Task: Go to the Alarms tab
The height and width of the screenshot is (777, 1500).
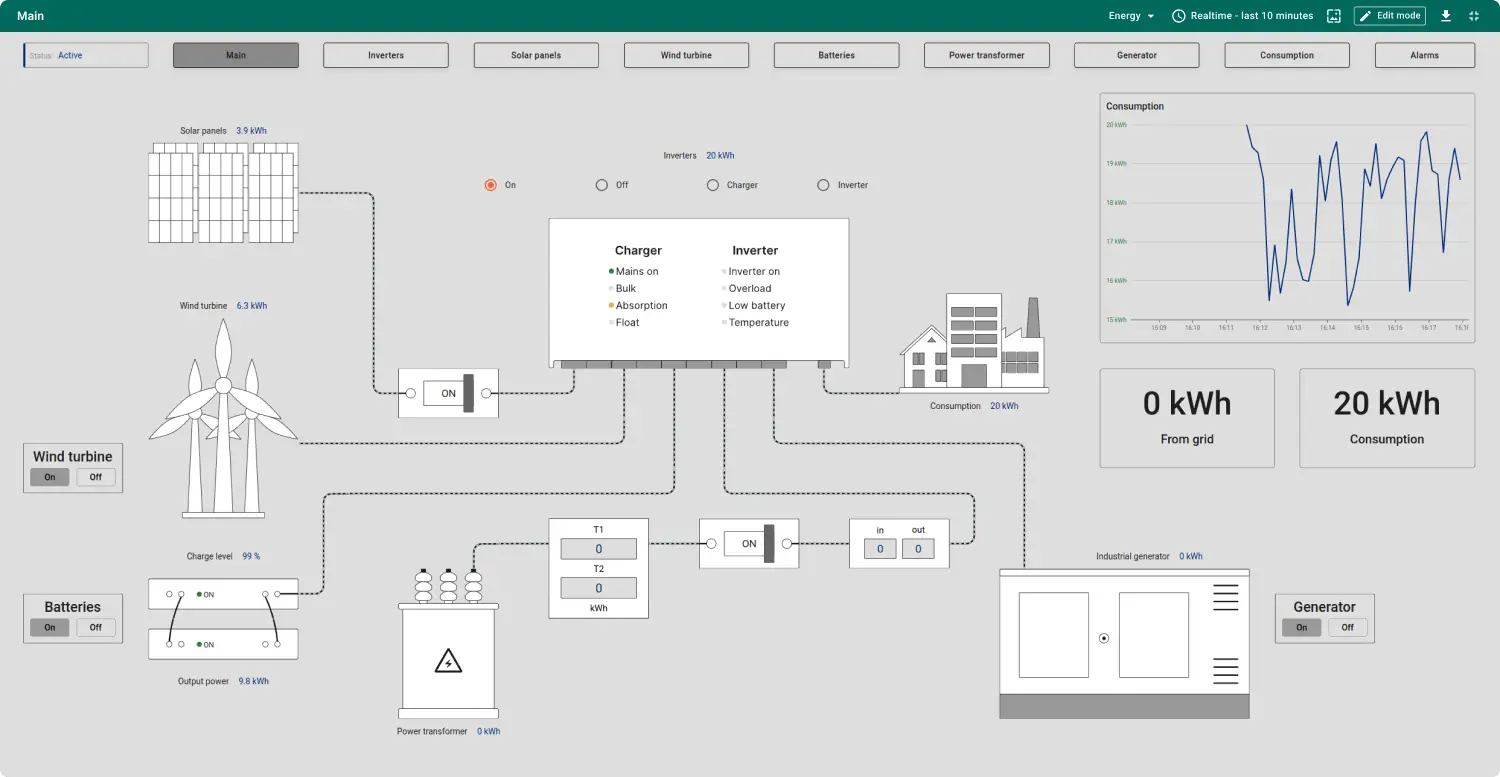Action: tap(1424, 55)
